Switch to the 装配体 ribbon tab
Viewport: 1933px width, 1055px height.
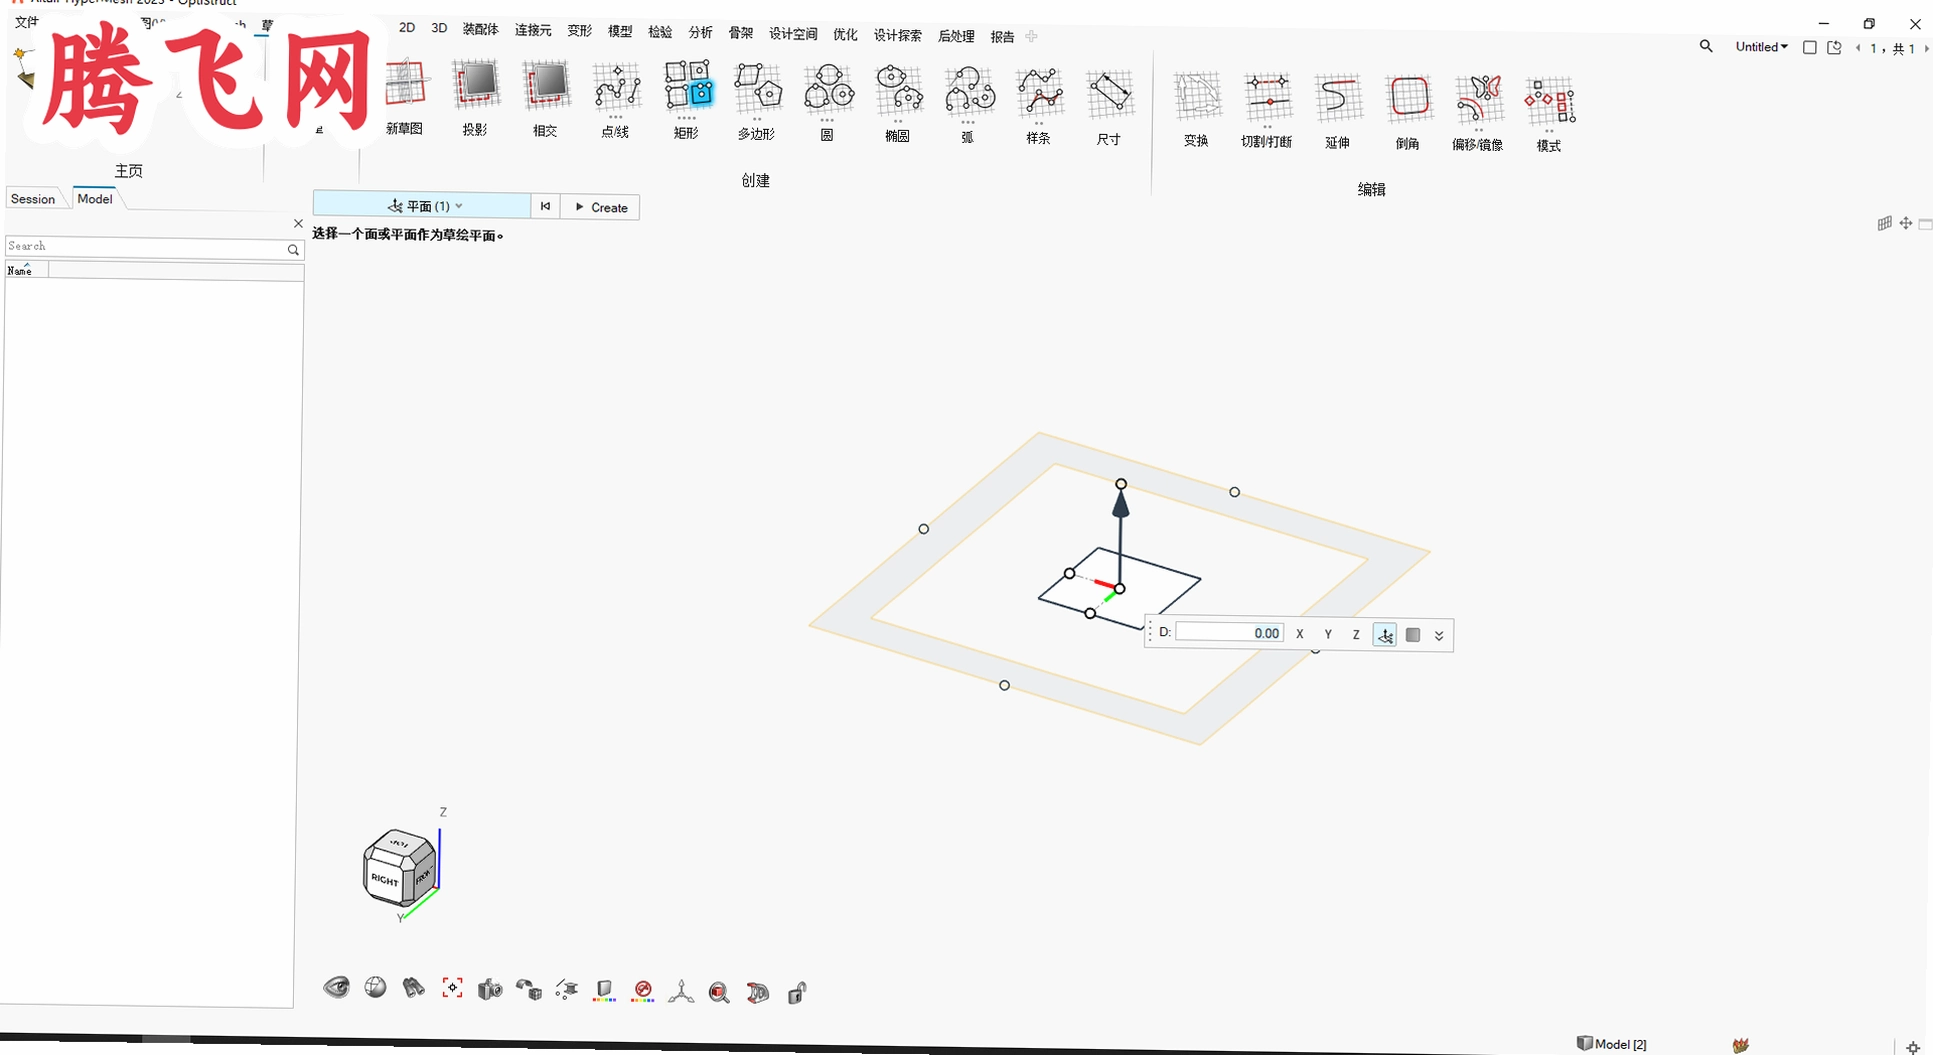point(480,29)
